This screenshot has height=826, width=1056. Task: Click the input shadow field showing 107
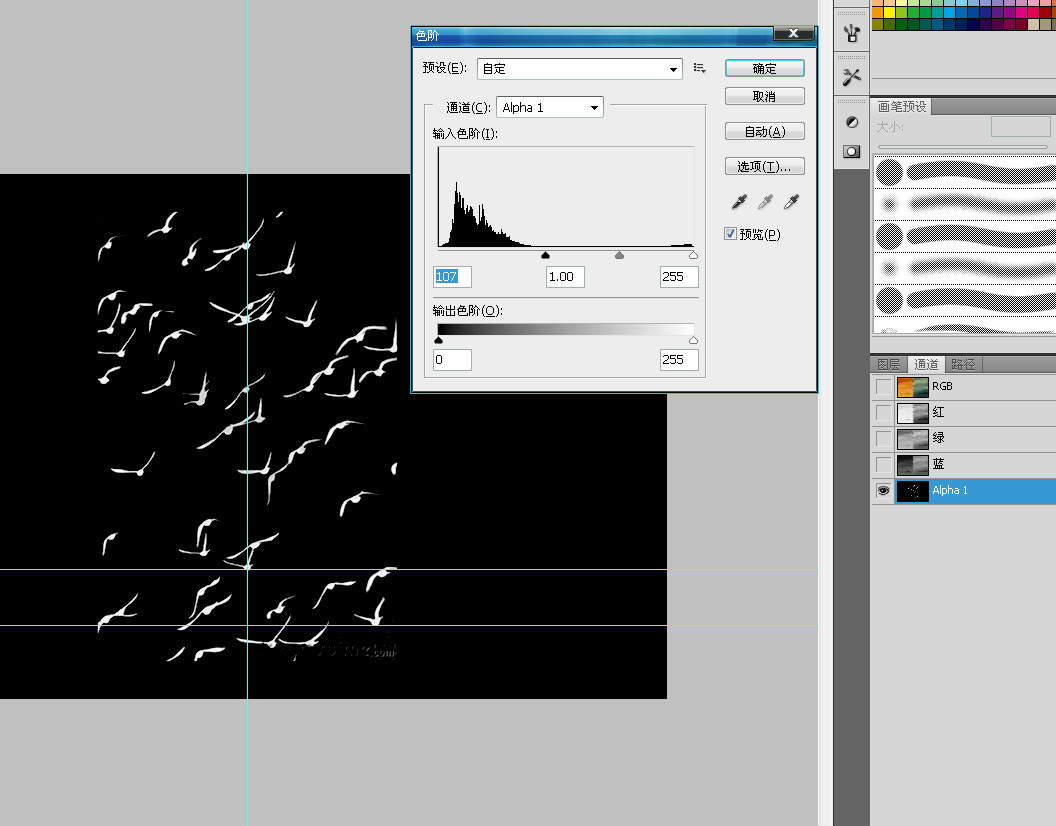tap(452, 277)
